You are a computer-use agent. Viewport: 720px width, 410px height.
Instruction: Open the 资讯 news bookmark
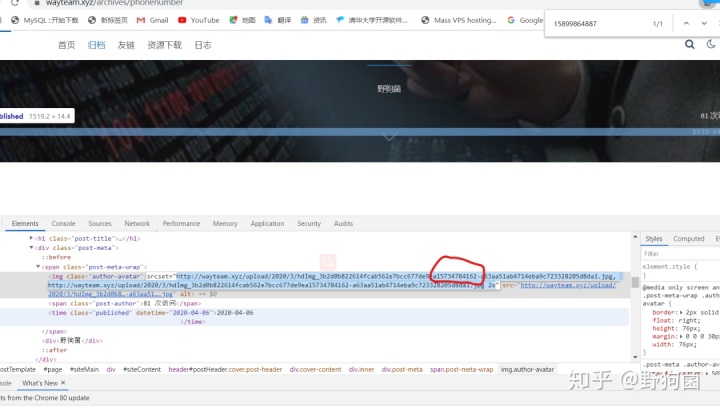point(314,20)
